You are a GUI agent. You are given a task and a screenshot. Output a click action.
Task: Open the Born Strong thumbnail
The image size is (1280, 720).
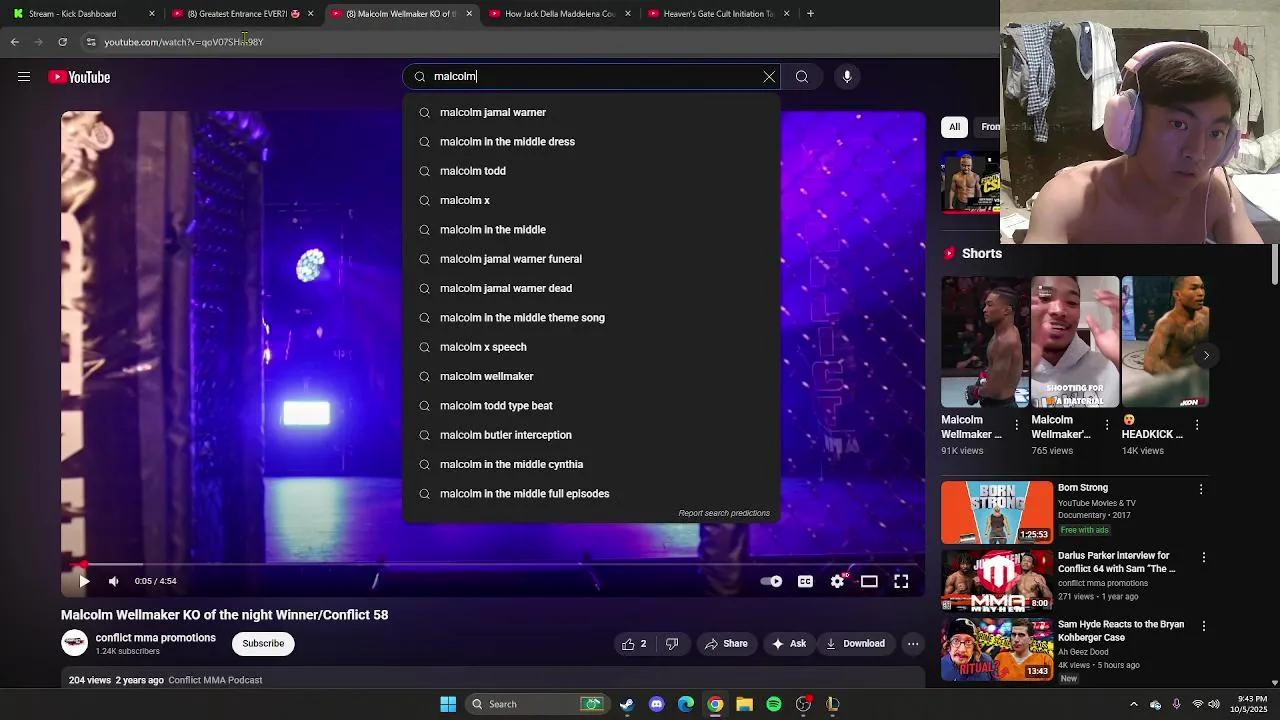[x=997, y=512]
